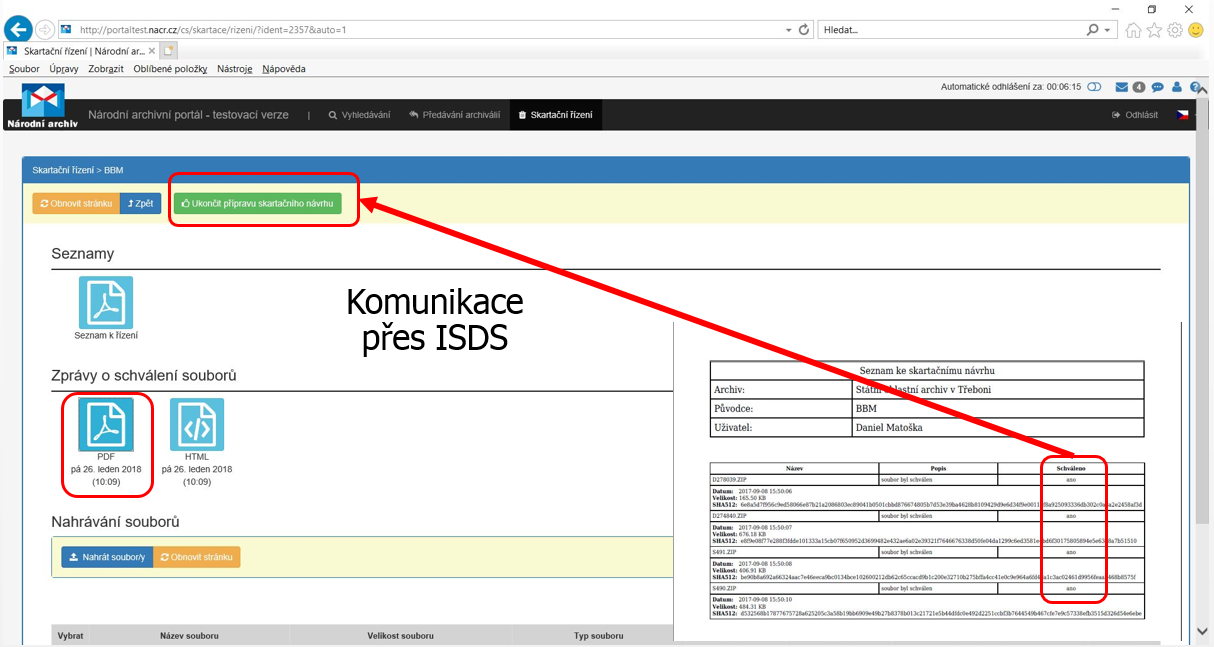Open the messages envelope icon

coord(1122,87)
